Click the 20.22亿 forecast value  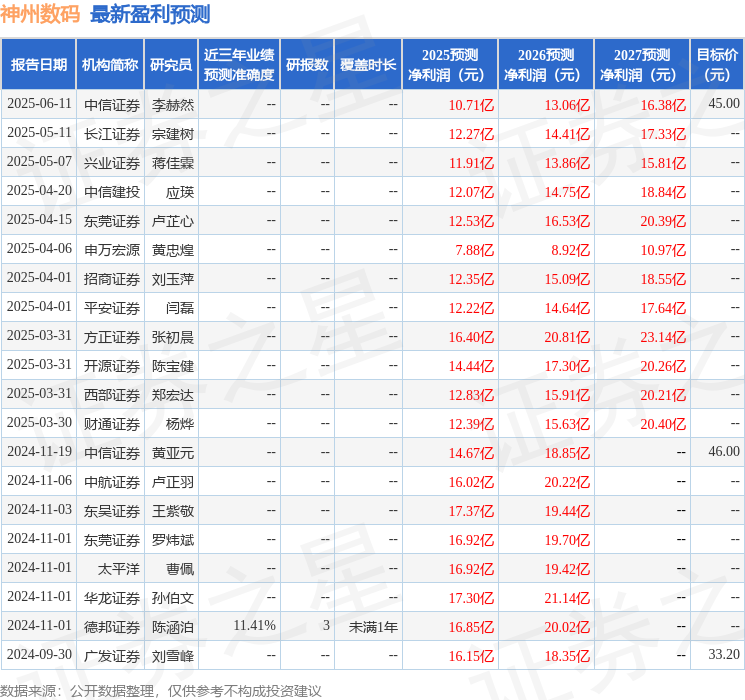point(567,482)
